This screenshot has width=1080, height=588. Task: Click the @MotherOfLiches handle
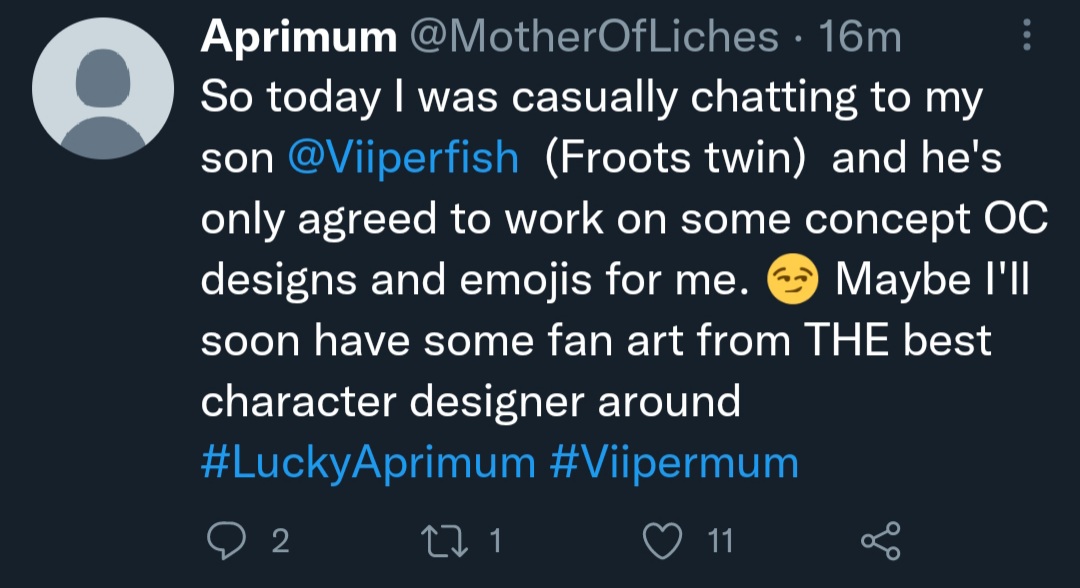[x=593, y=39]
